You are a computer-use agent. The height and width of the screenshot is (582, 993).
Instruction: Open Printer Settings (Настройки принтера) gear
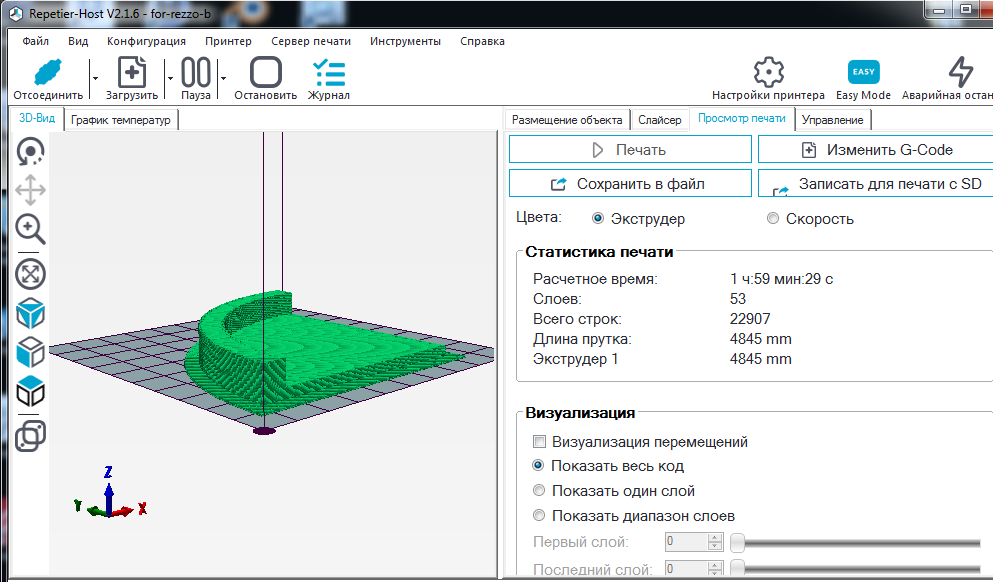[768, 72]
